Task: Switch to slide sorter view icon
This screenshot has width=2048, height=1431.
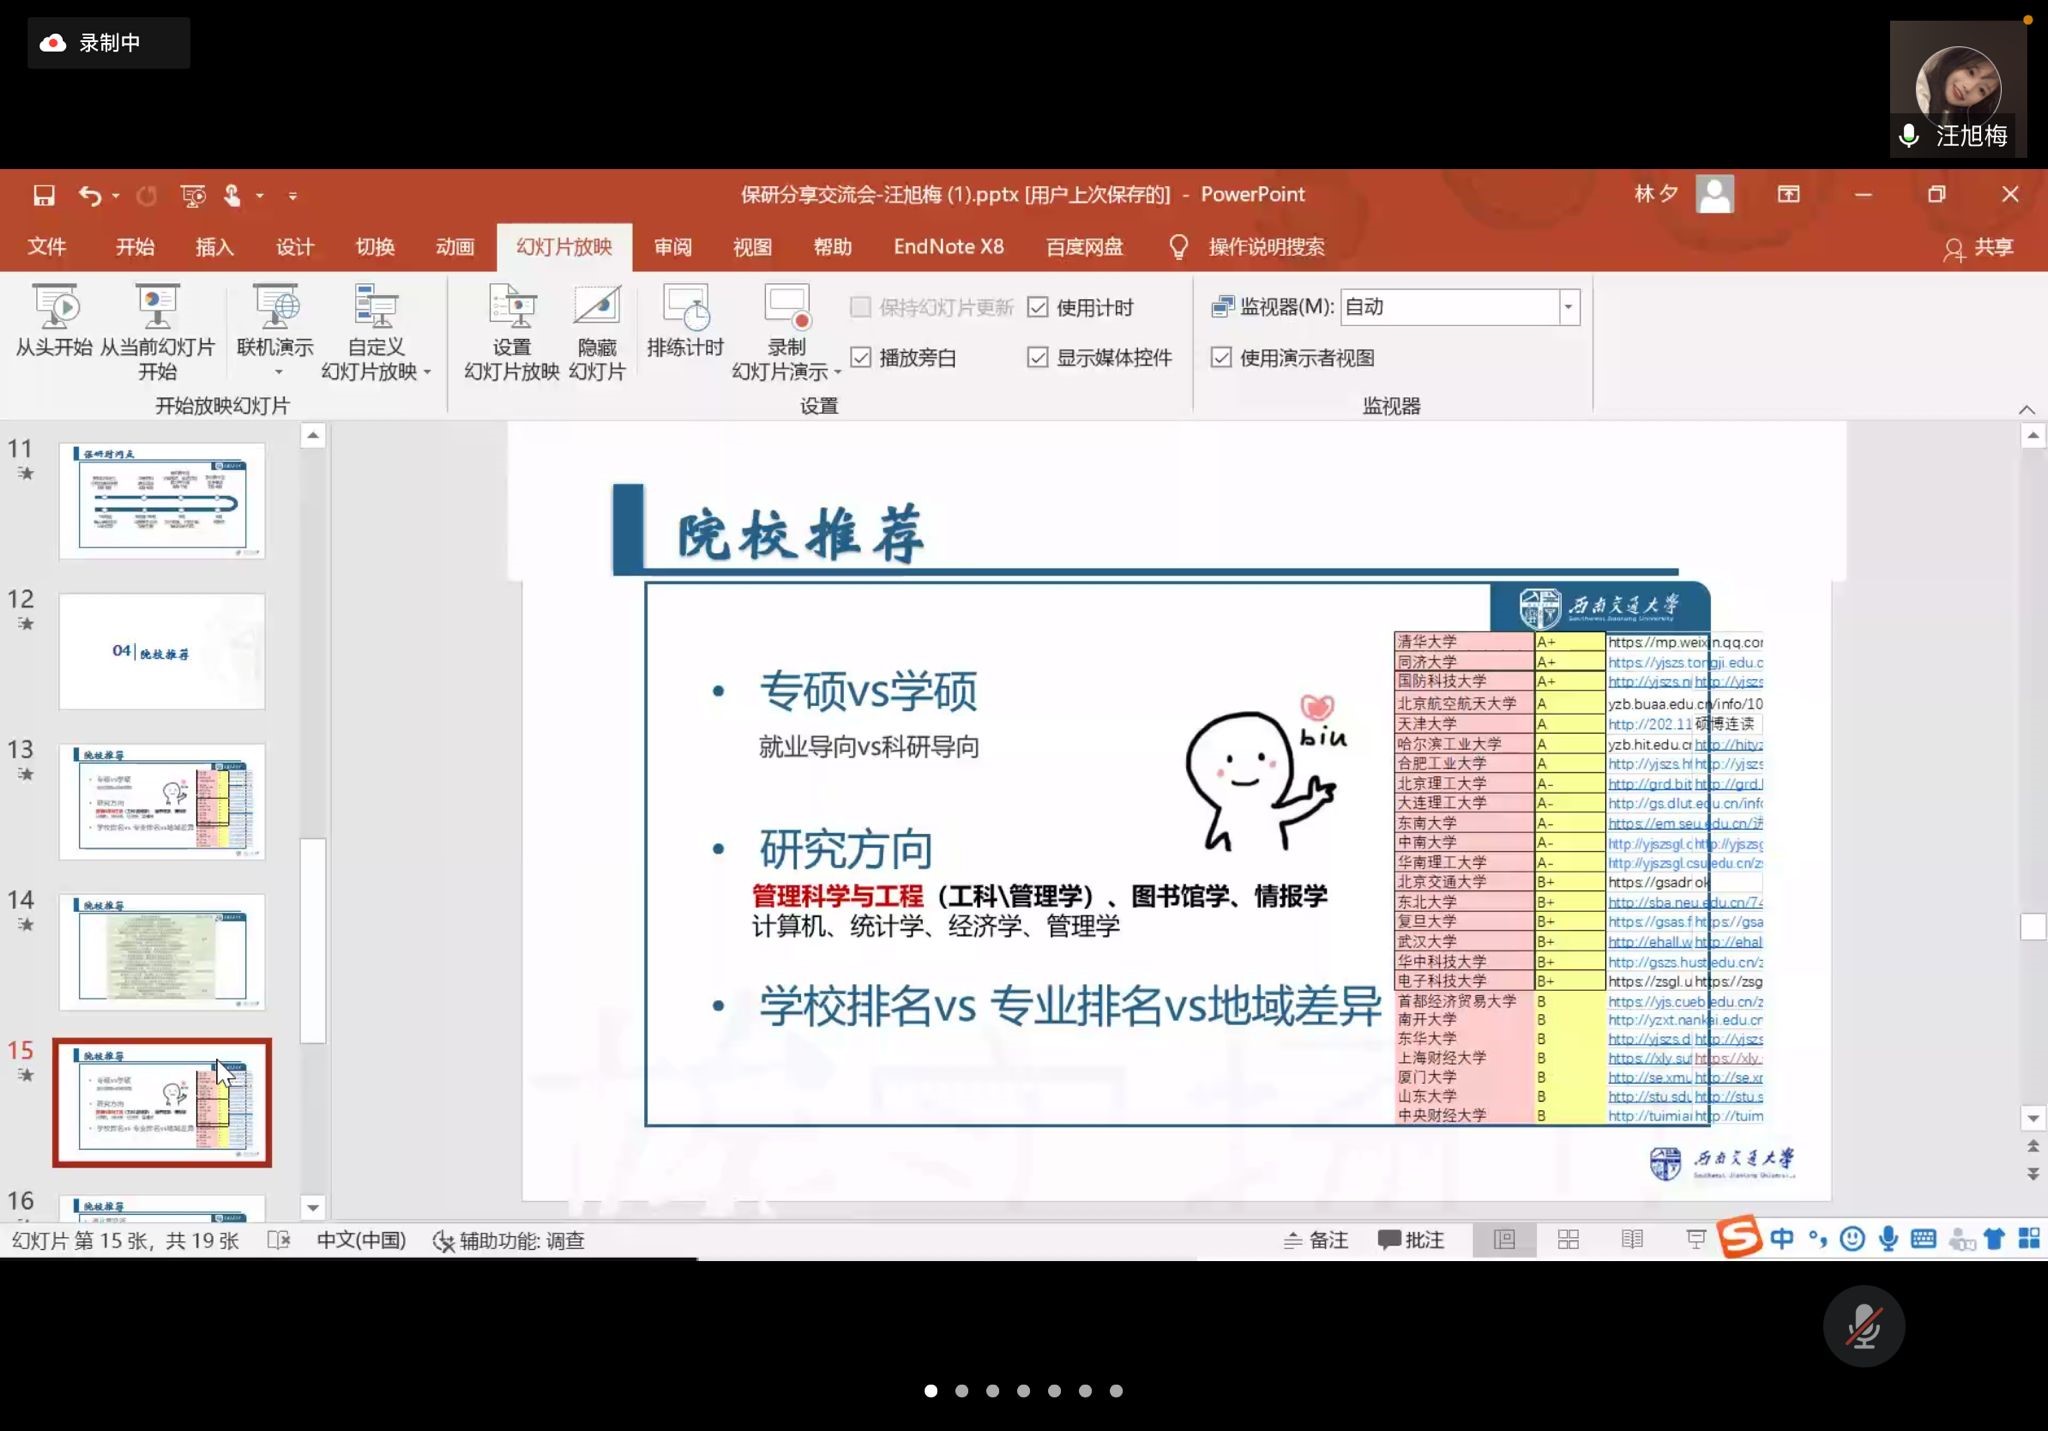Action: click(x=1568, y=1240)
